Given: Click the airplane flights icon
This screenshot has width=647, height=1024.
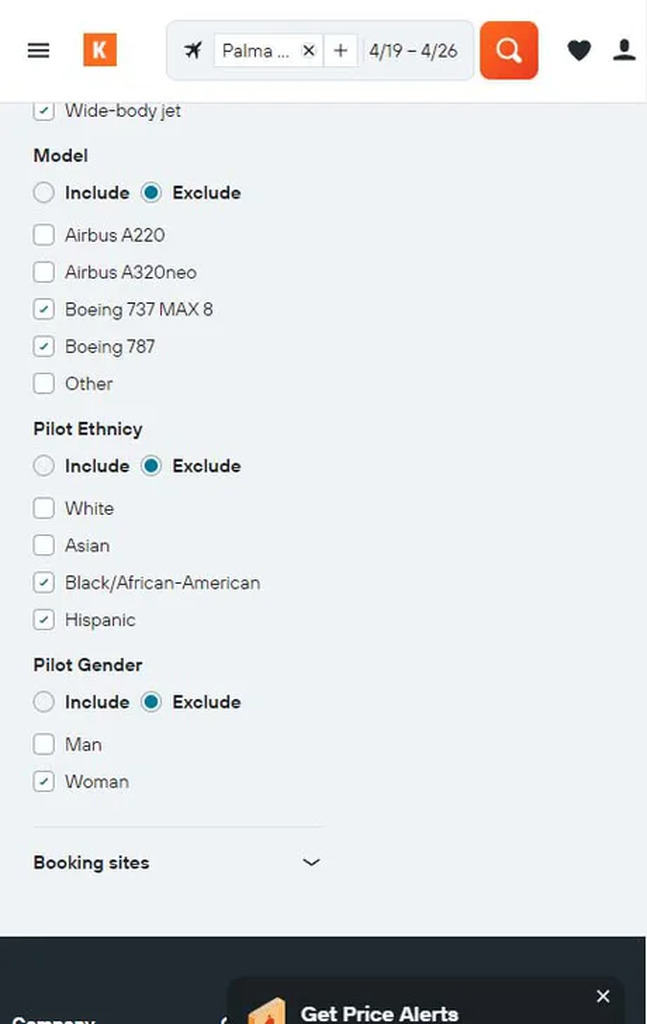Looking at the screenshot, I should pyautogui.click(x=193, y=50).
